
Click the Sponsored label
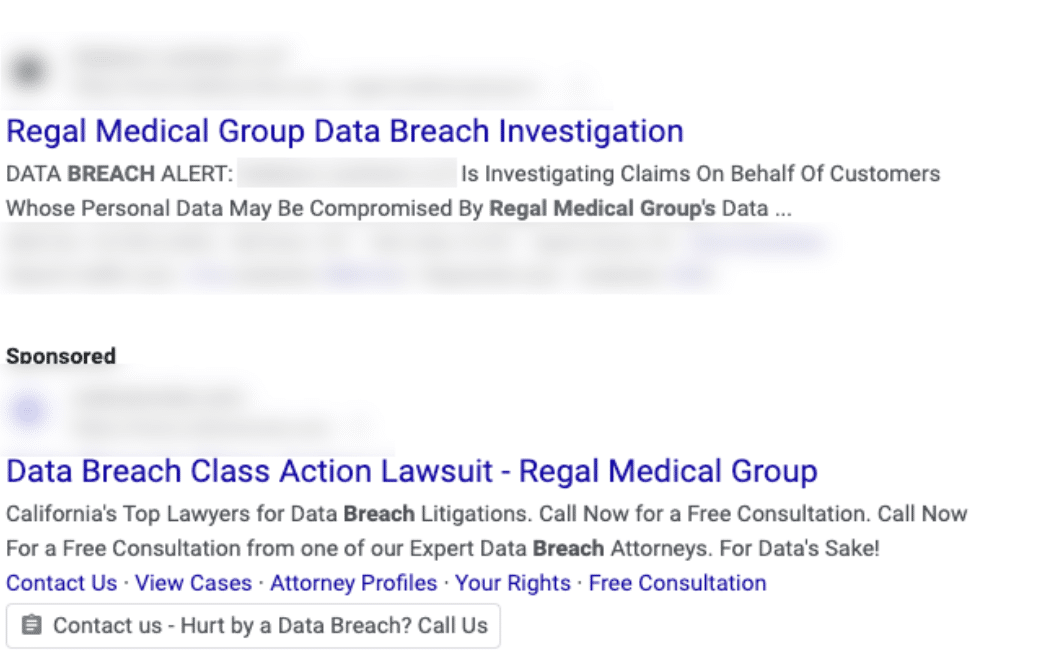[60, 356]
